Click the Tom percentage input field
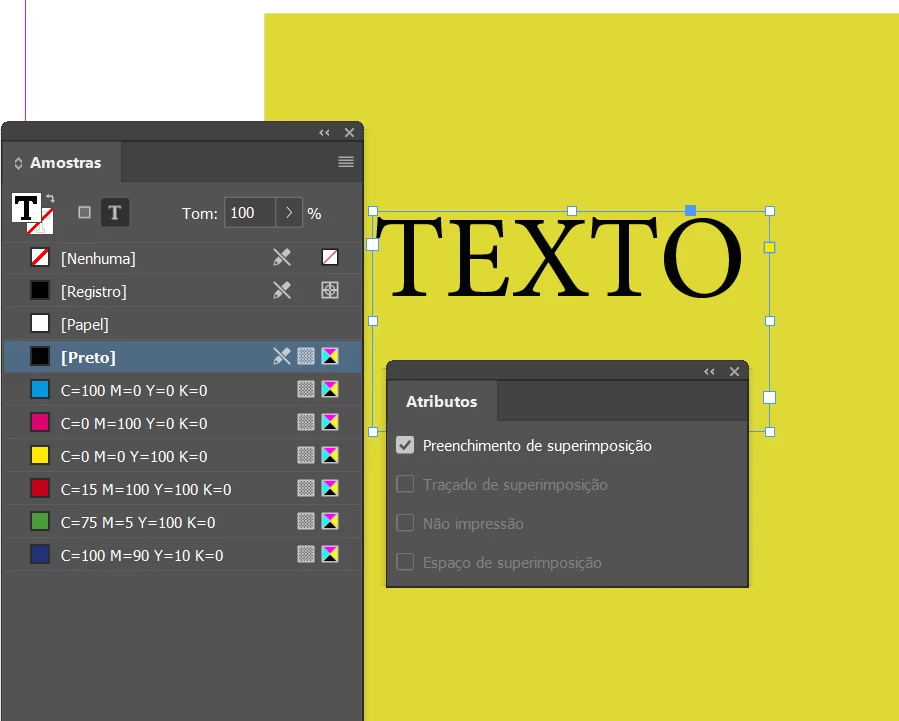Image resolution: width=899 pixels, height=721 pixels. pos(250,213)
